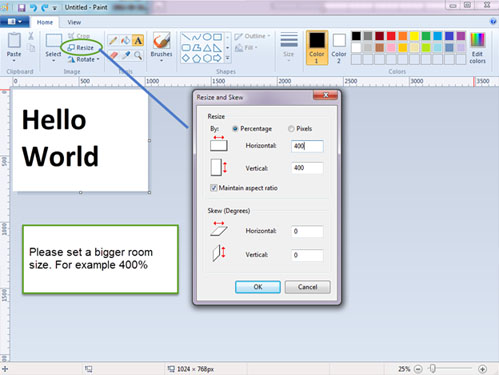
Task: Select the Eraser tool
Action: (x=114, y=55)
